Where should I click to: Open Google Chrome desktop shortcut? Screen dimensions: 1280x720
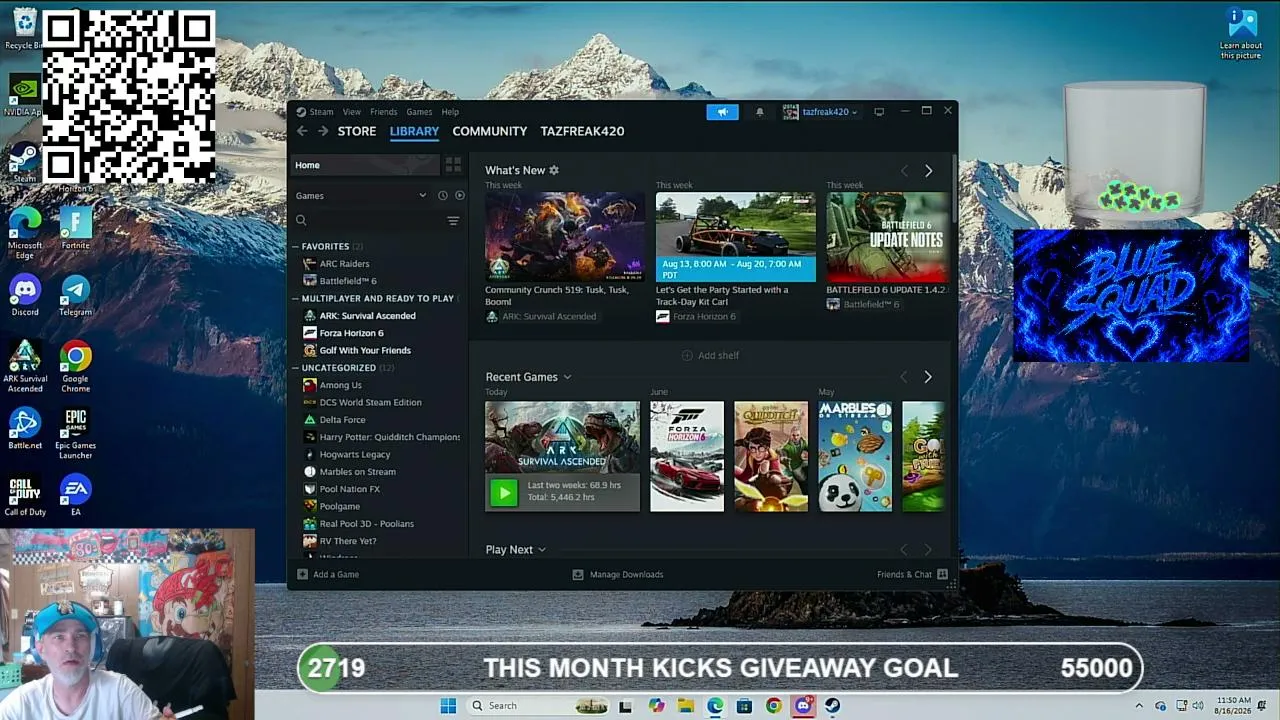tap(75, 366)
